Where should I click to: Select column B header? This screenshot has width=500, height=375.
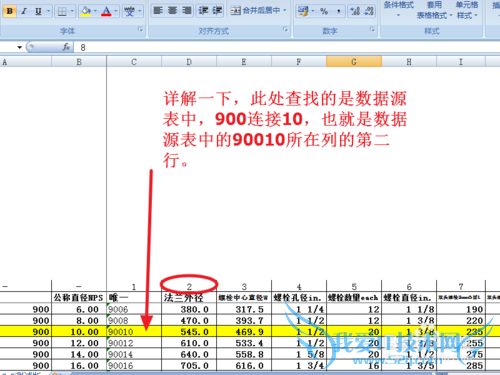pos(79,62)
